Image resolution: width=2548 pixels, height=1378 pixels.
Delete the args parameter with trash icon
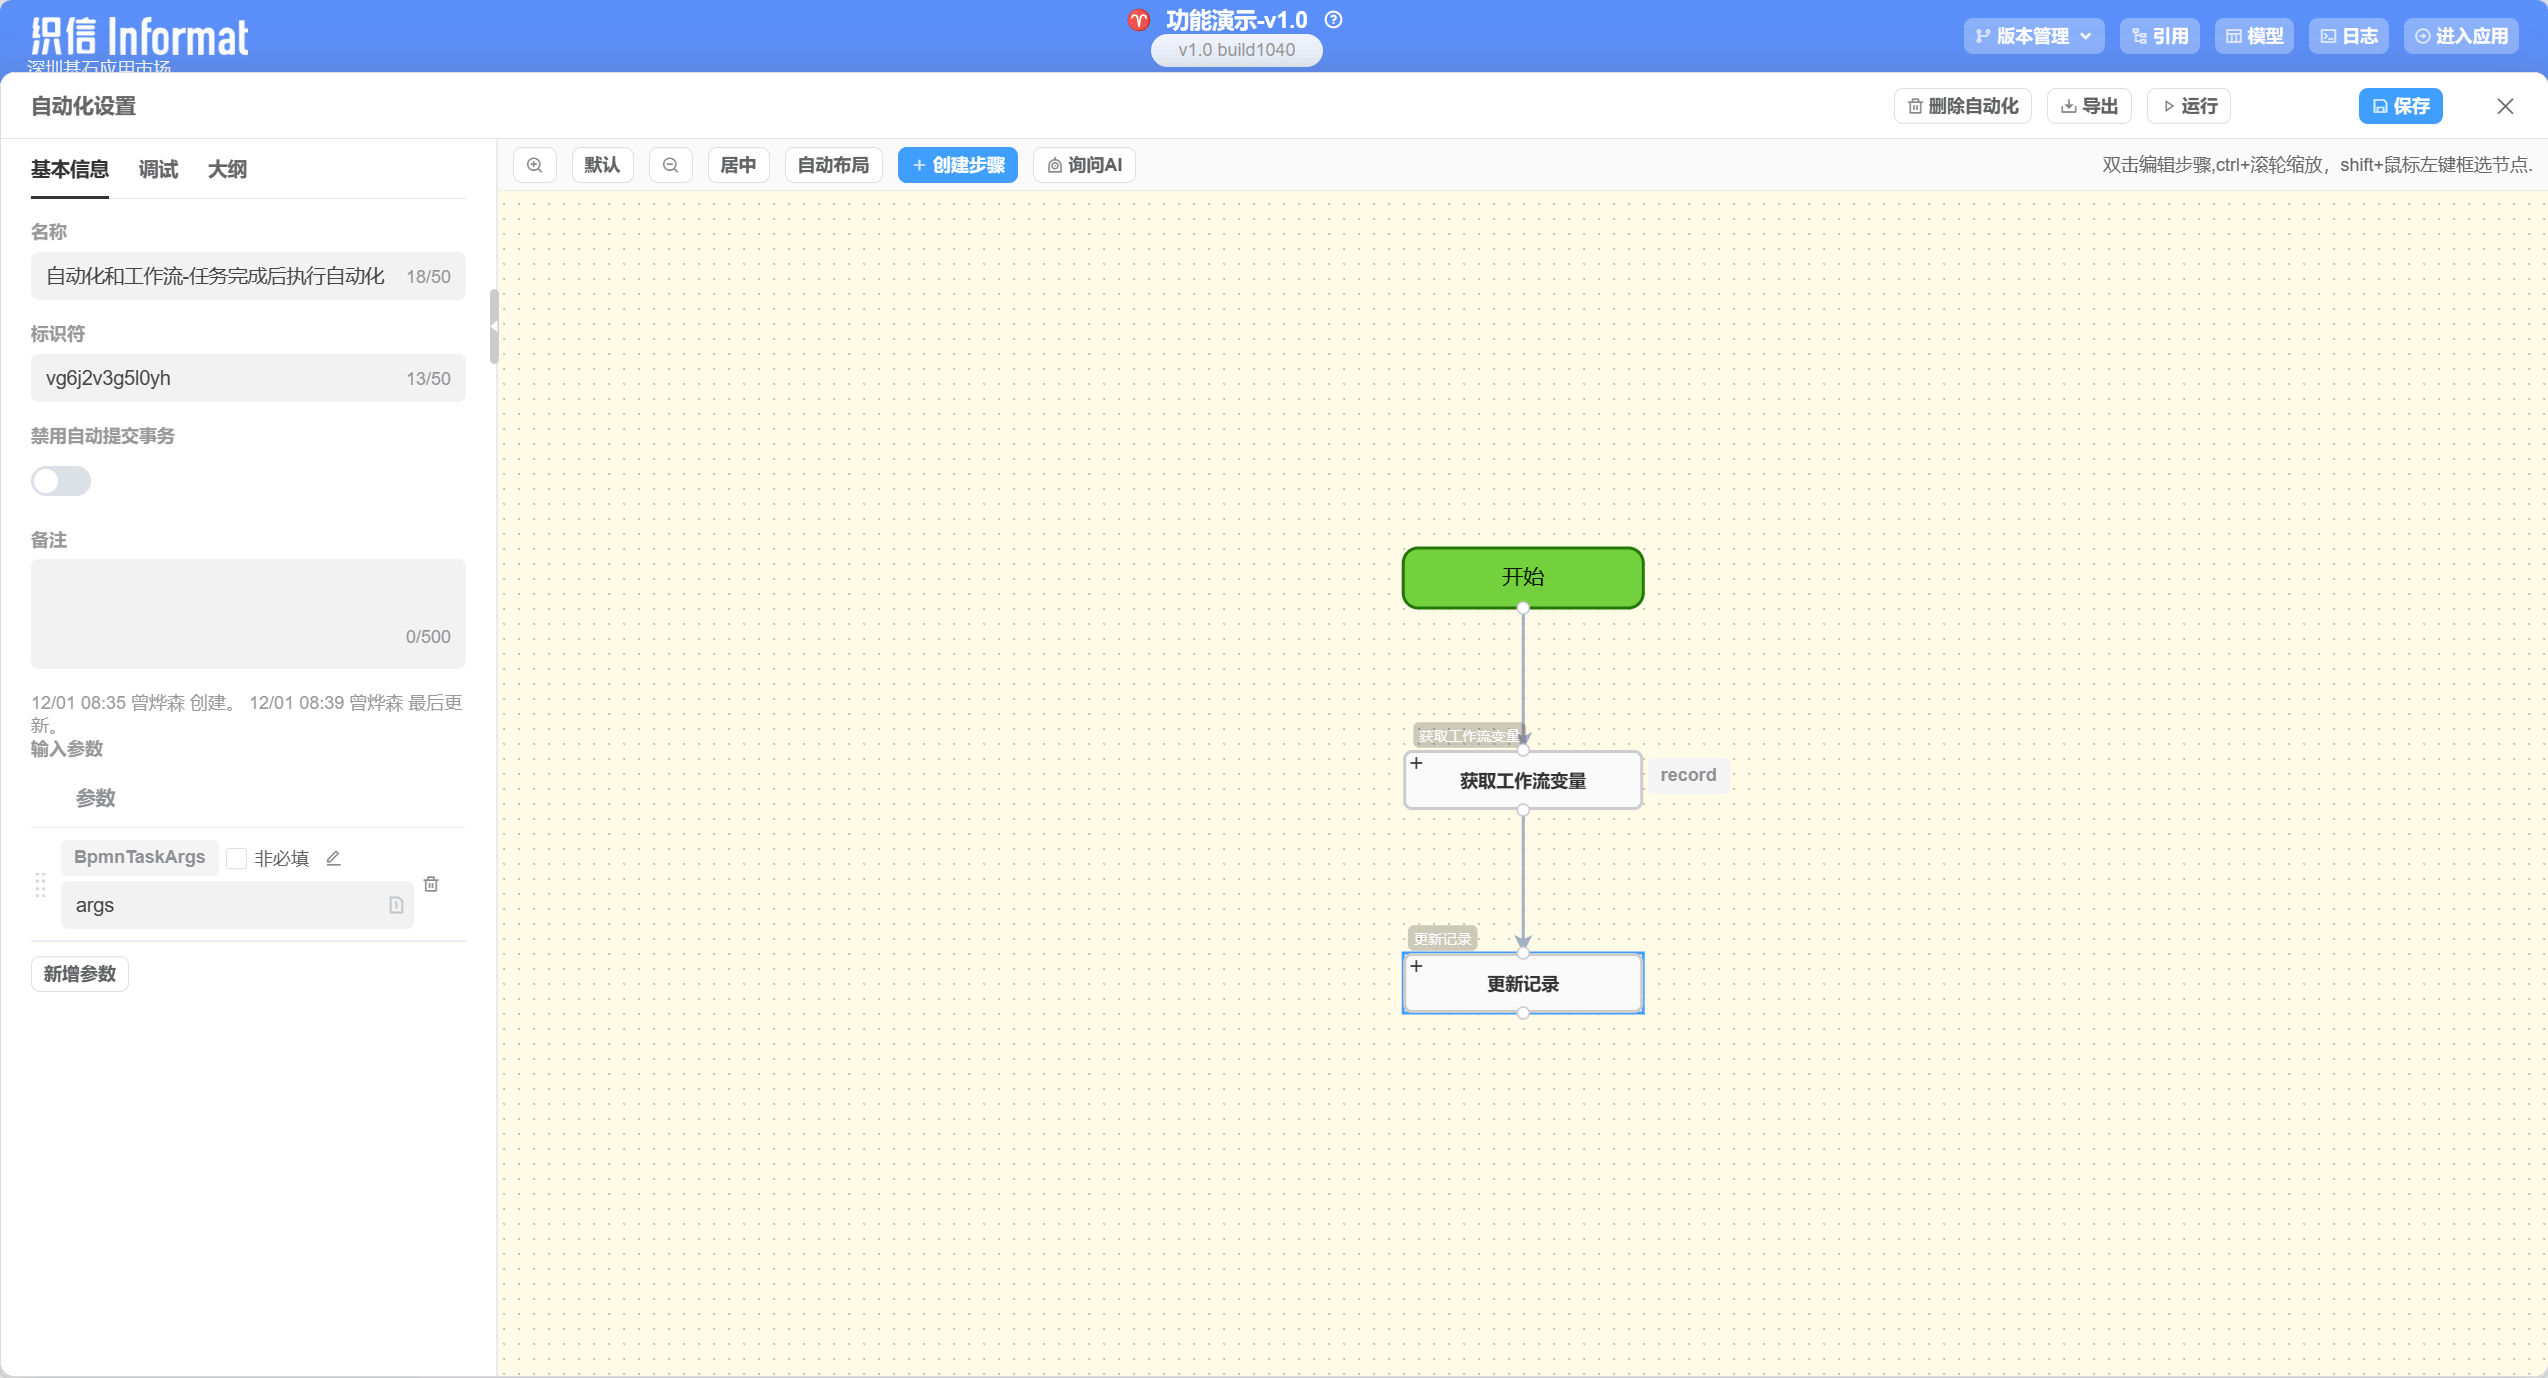tap(431, 884)
